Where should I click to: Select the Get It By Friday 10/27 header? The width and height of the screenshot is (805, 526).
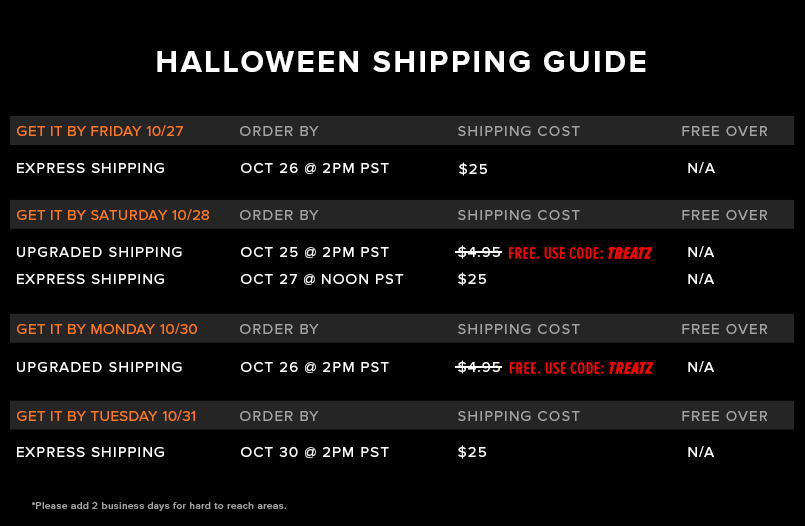(100, 131)
